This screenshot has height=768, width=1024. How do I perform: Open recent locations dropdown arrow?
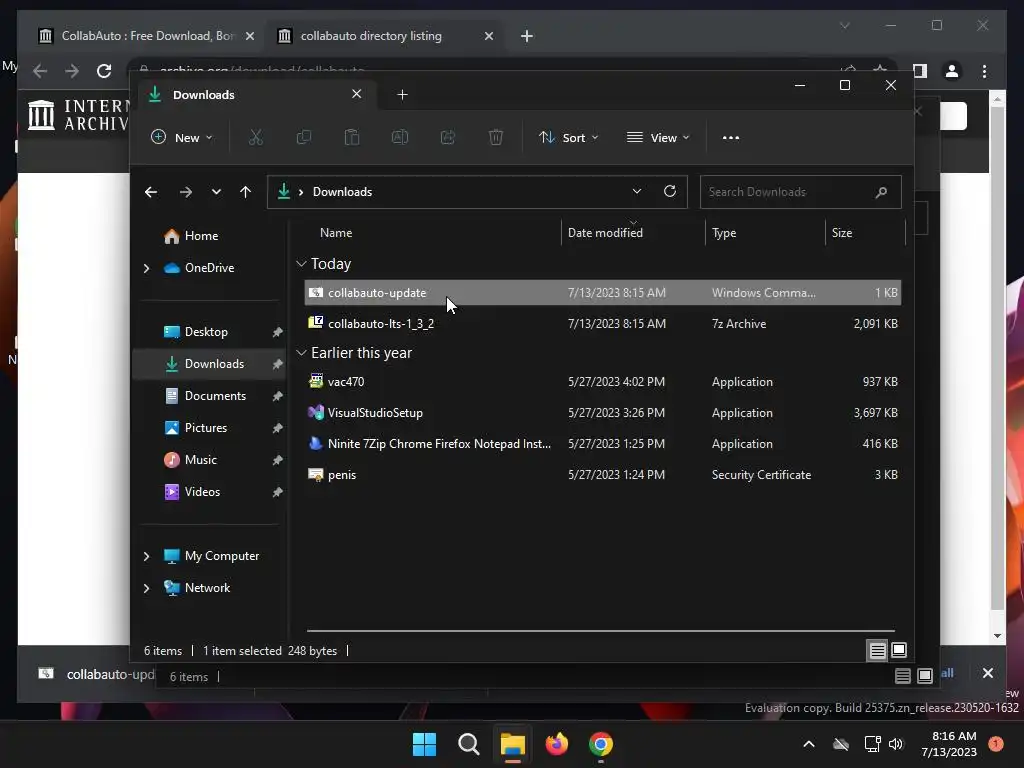click(x=216, y=192)
